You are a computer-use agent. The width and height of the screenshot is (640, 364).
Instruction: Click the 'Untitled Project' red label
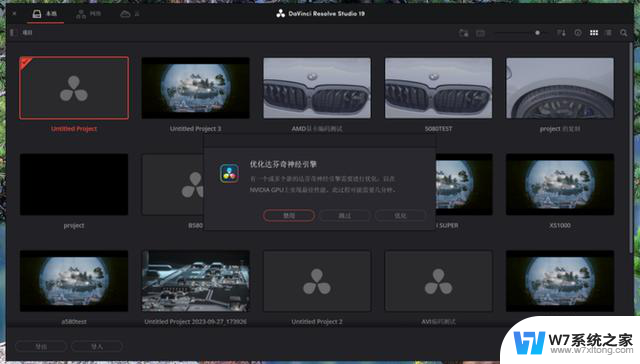click(x=74, y=129)
